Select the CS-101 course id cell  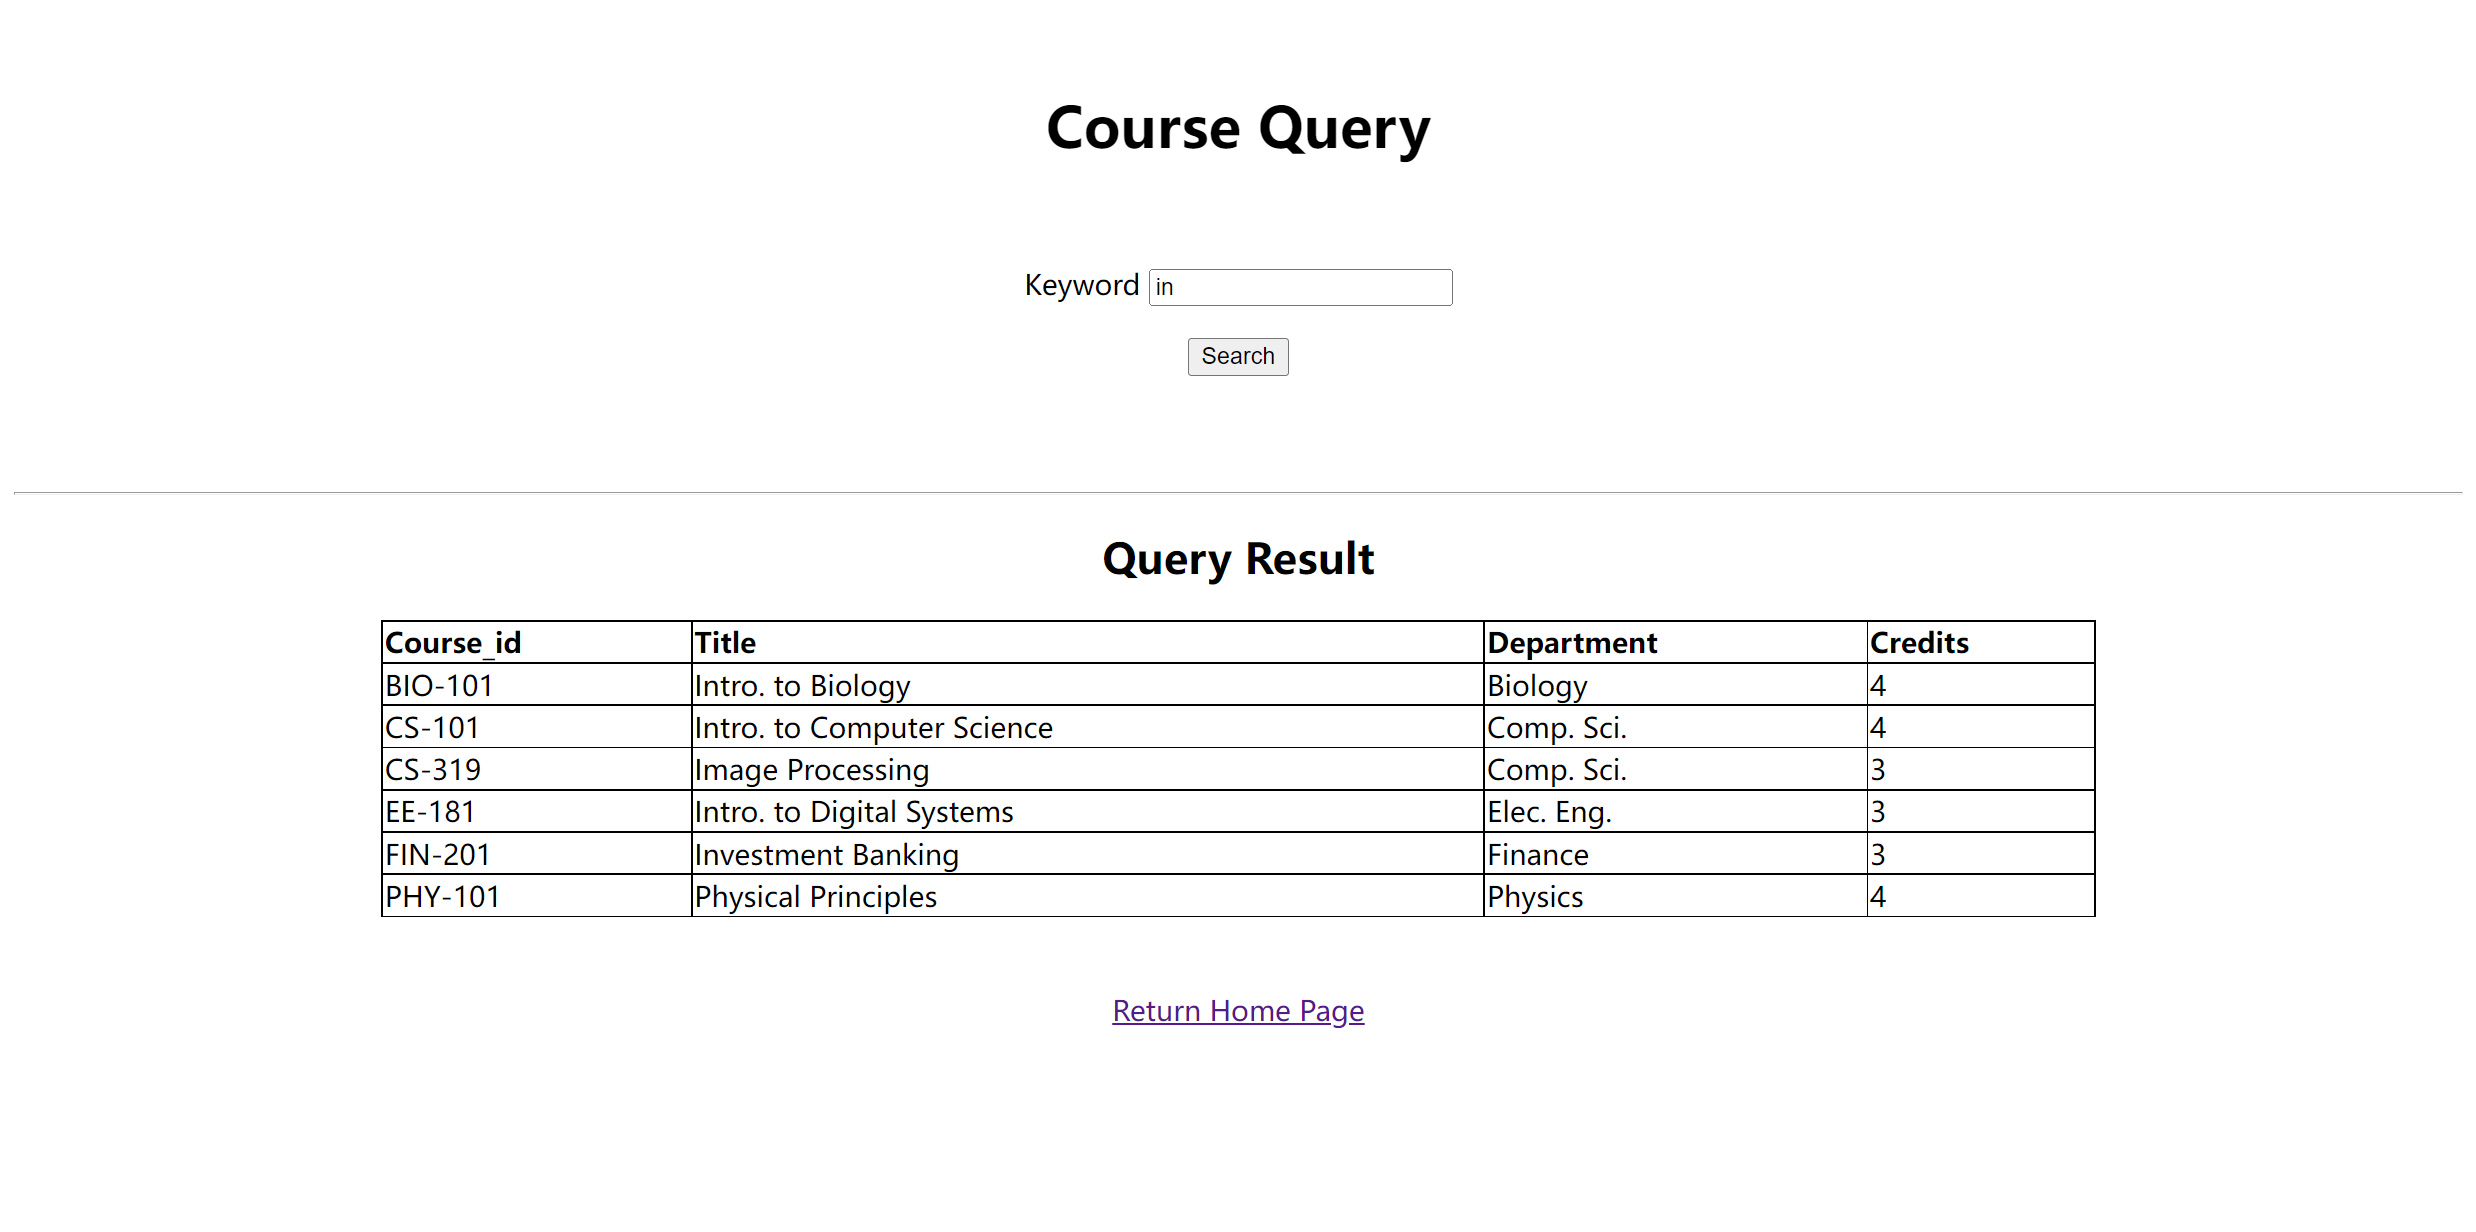tap(432, 728)
